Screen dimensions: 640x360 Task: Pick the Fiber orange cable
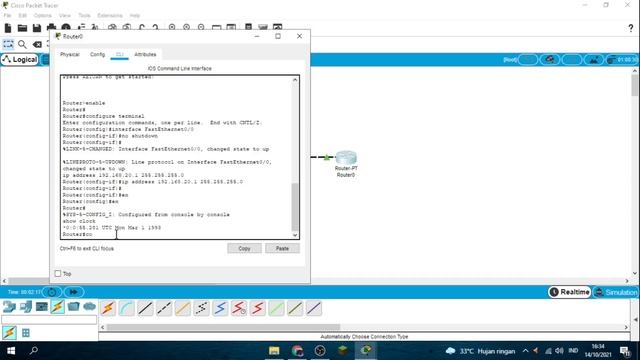coord(183,308)
